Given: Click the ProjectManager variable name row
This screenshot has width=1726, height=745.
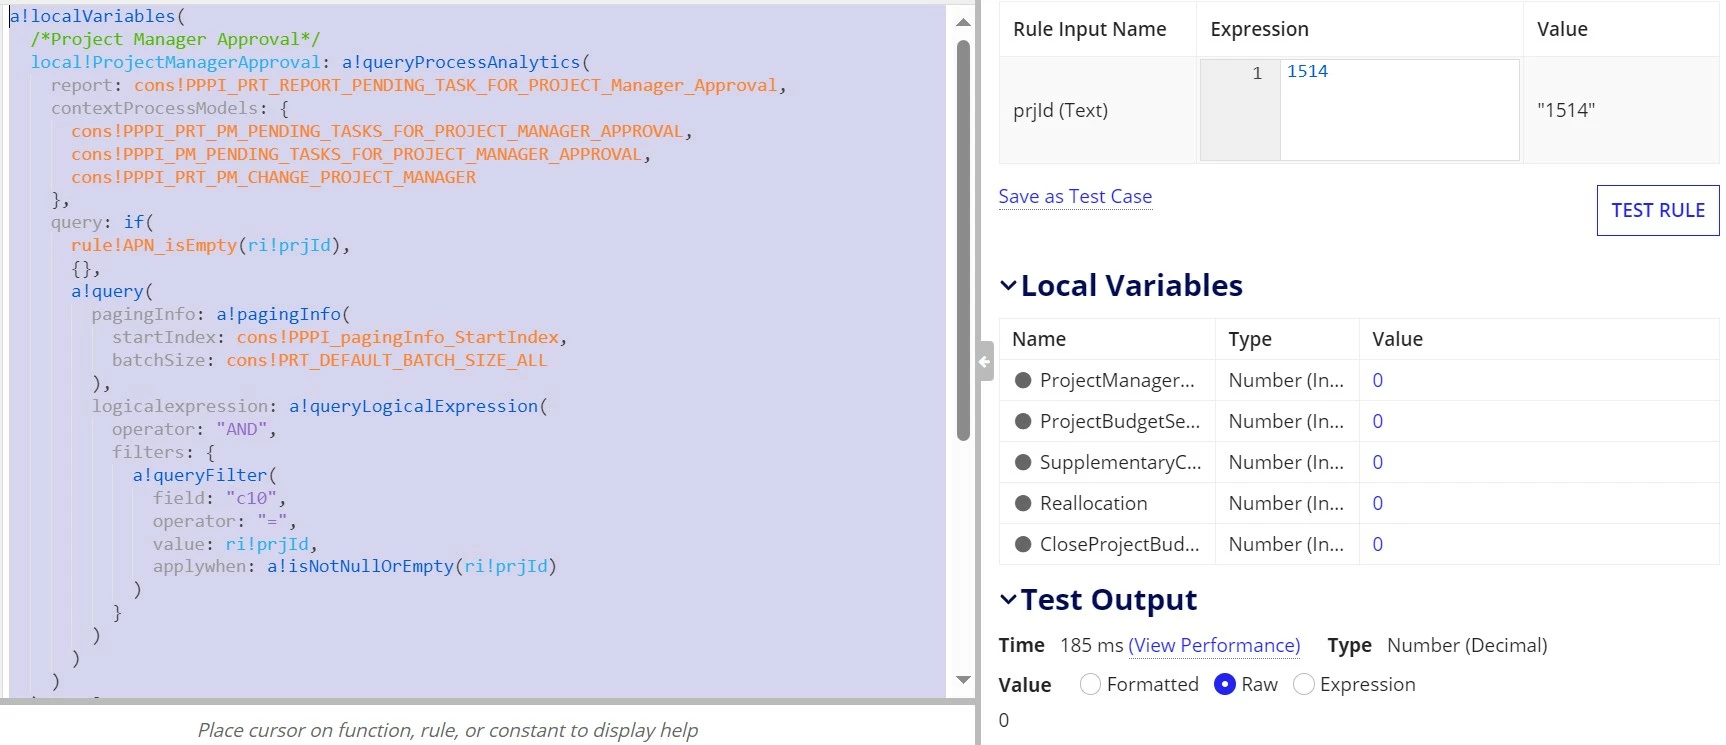Looking at the screenshot, I should pyautogui.click(x=1117, y=380).
